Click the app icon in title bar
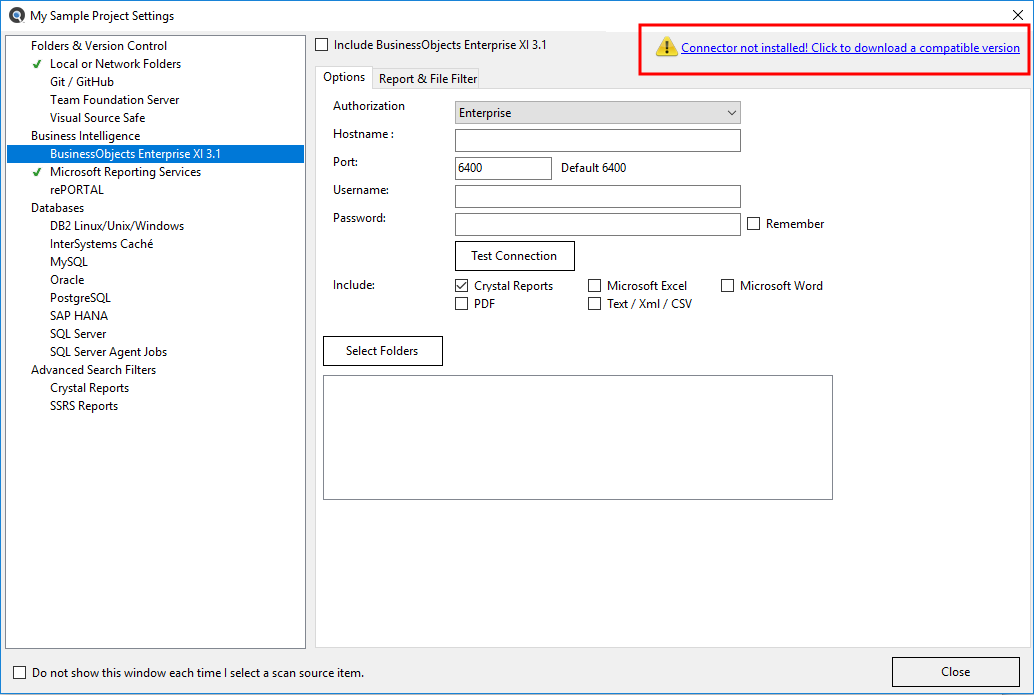1034x695 pixels. coord(16,15)
